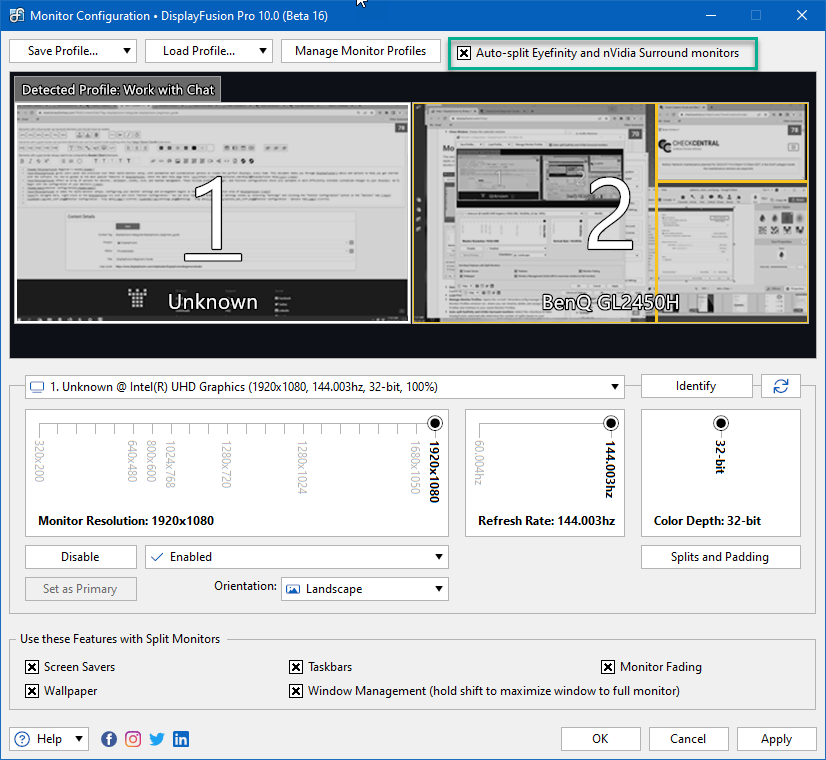Select the bottom-right split of monitor 2
Screen dimensions: 826x760
click(732, 253)
